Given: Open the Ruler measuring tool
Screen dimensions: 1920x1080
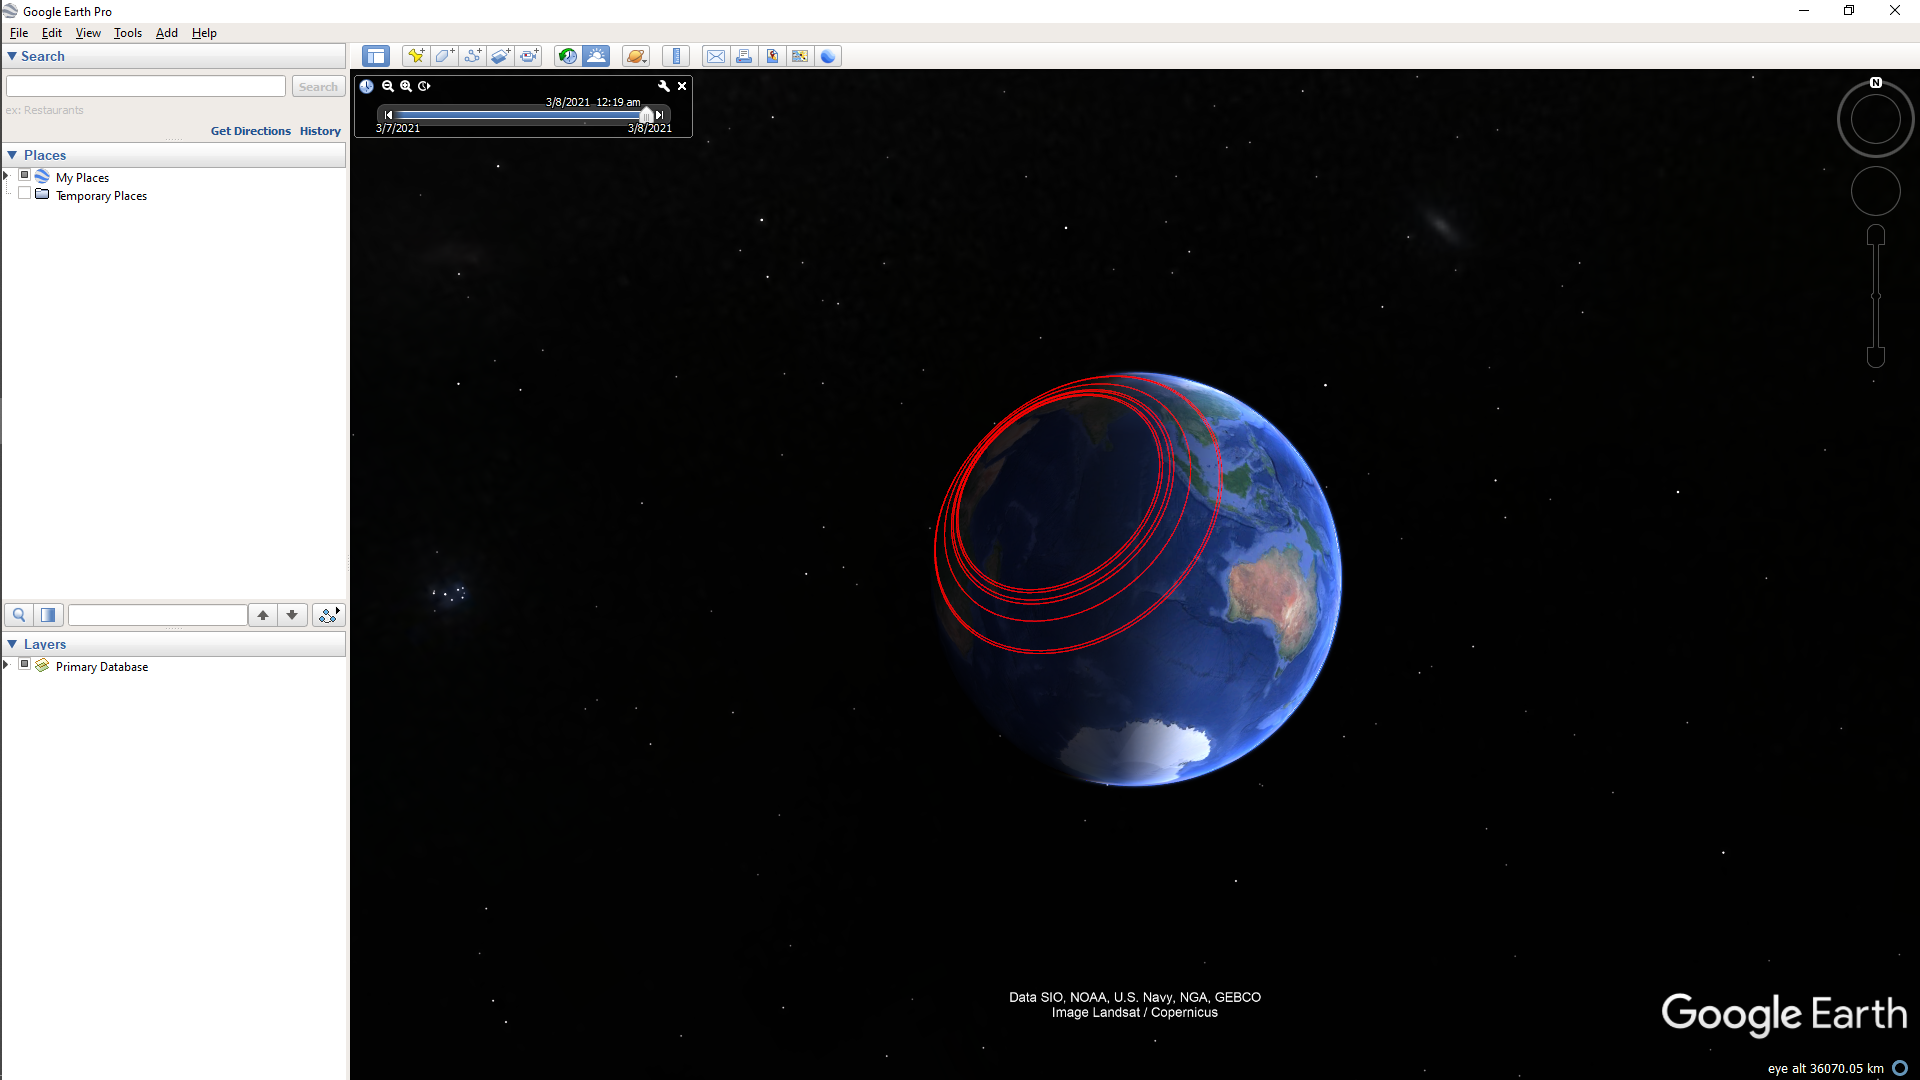Looking at the screenshot, I should [x=676, y=56].
